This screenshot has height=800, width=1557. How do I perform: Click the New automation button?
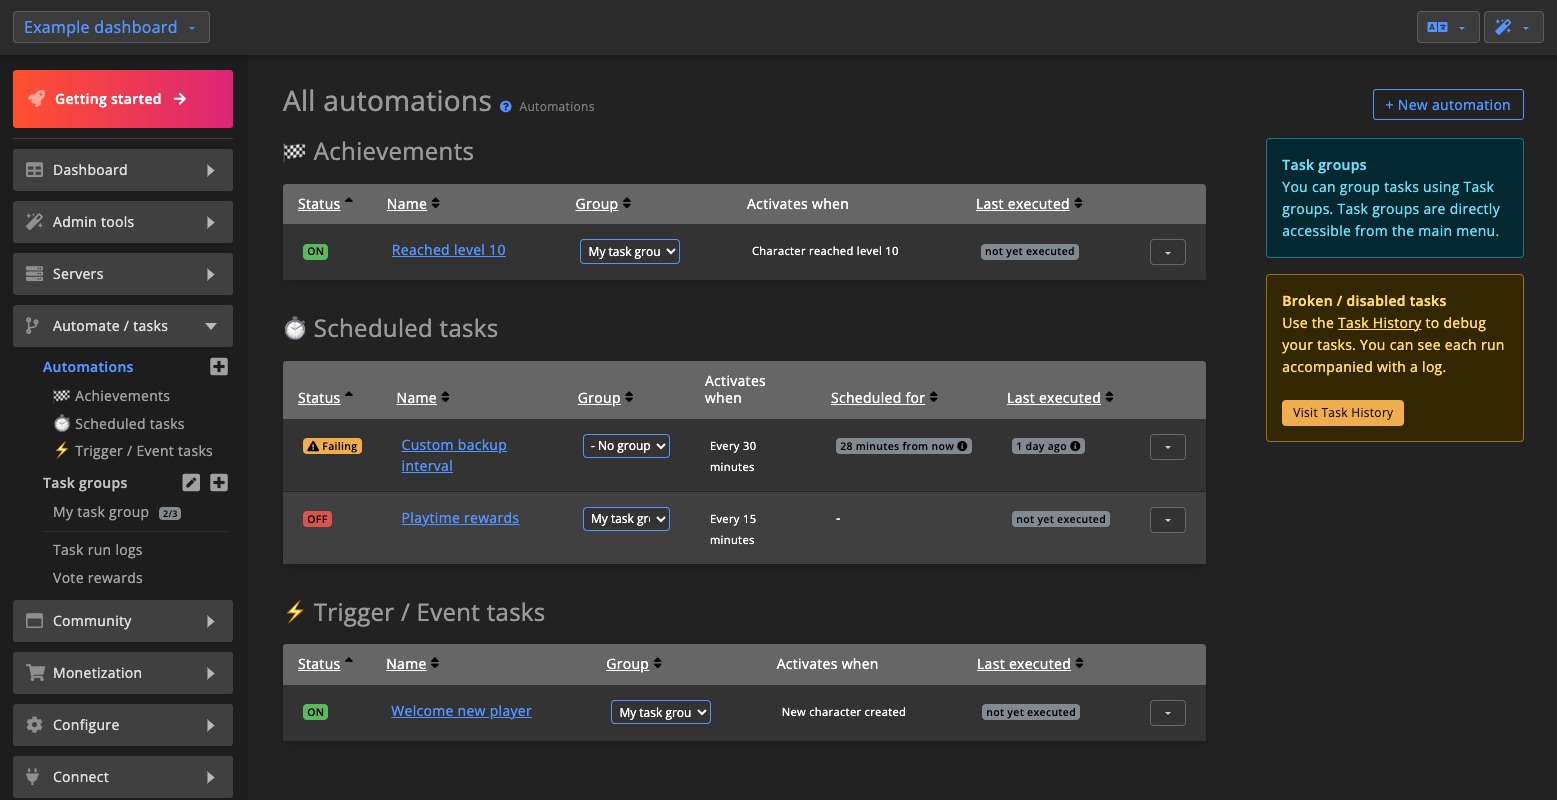[1447, 104]
